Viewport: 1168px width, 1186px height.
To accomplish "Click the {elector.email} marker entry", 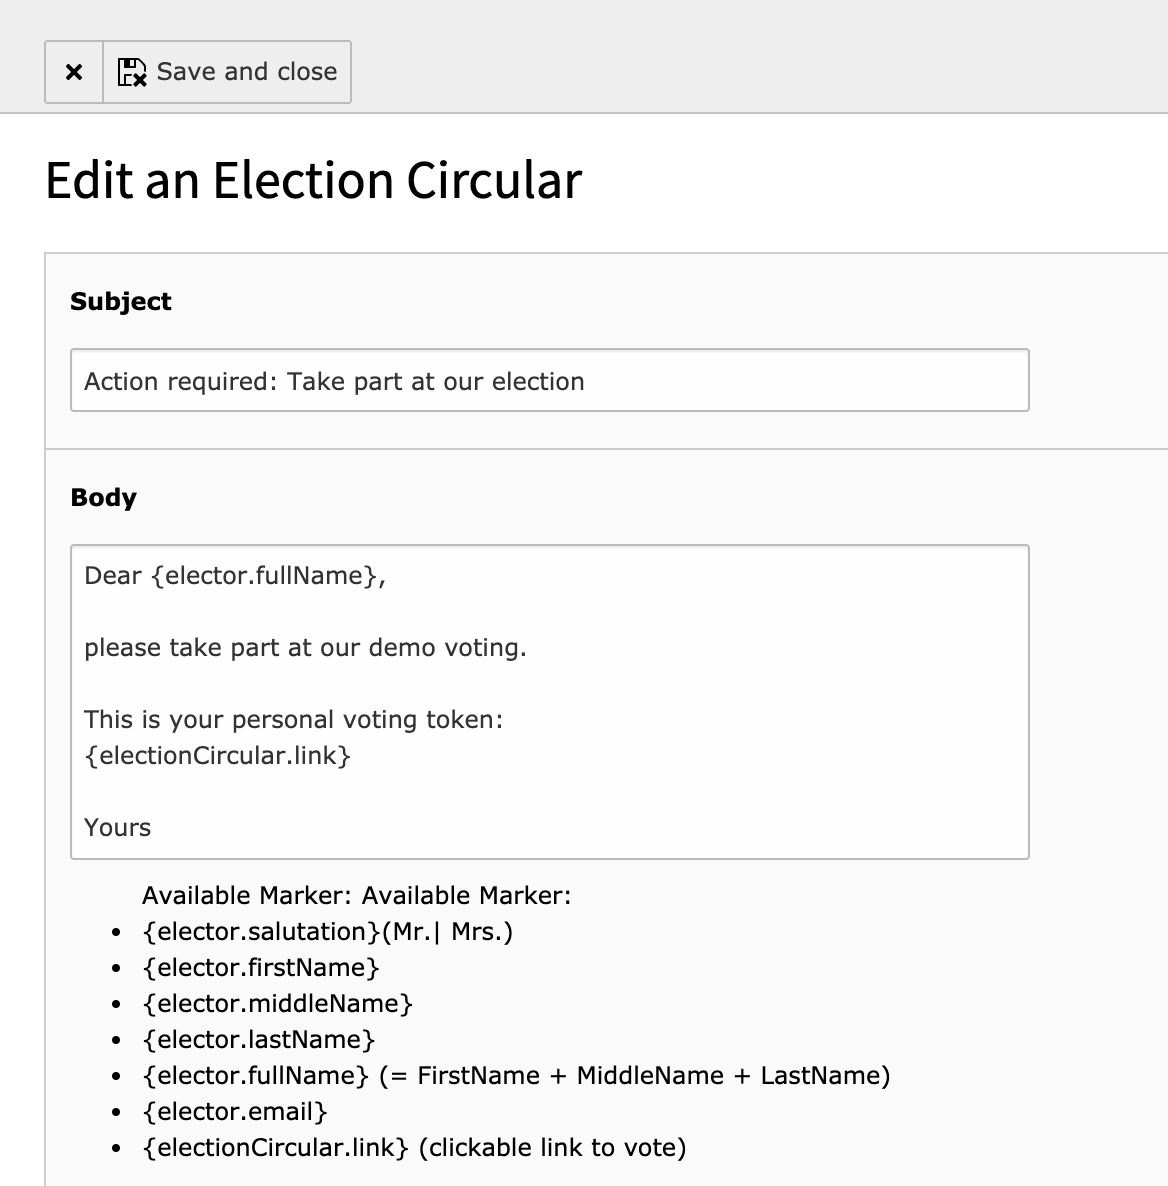I will [235, 1111].
